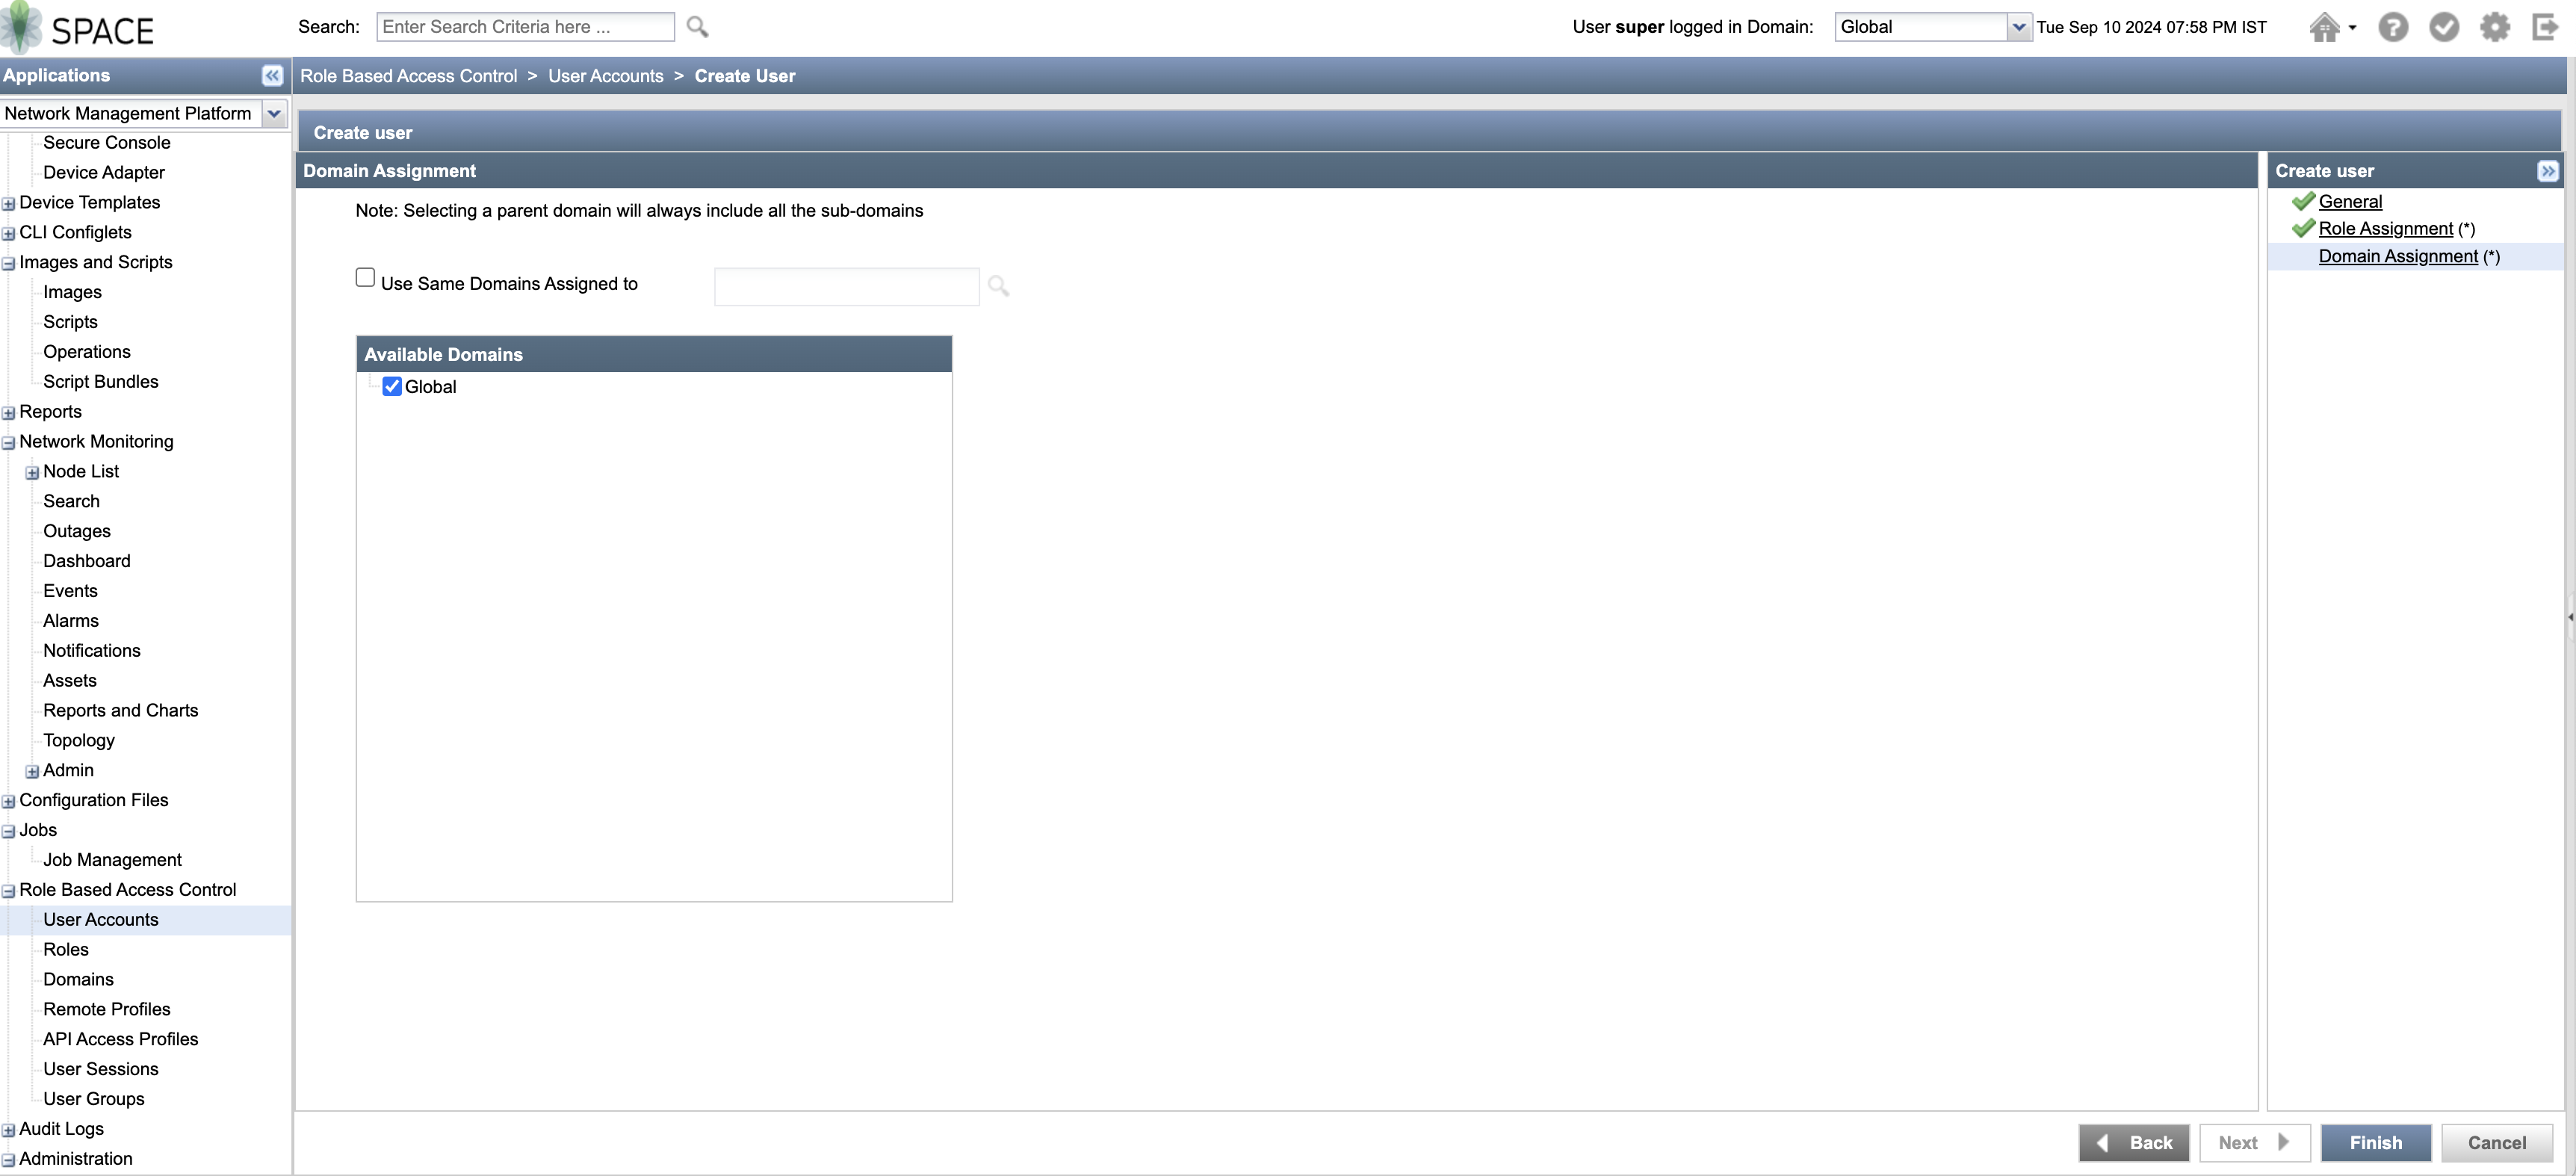Collapse the Role Based Access Control node

[x=9, y=892]
